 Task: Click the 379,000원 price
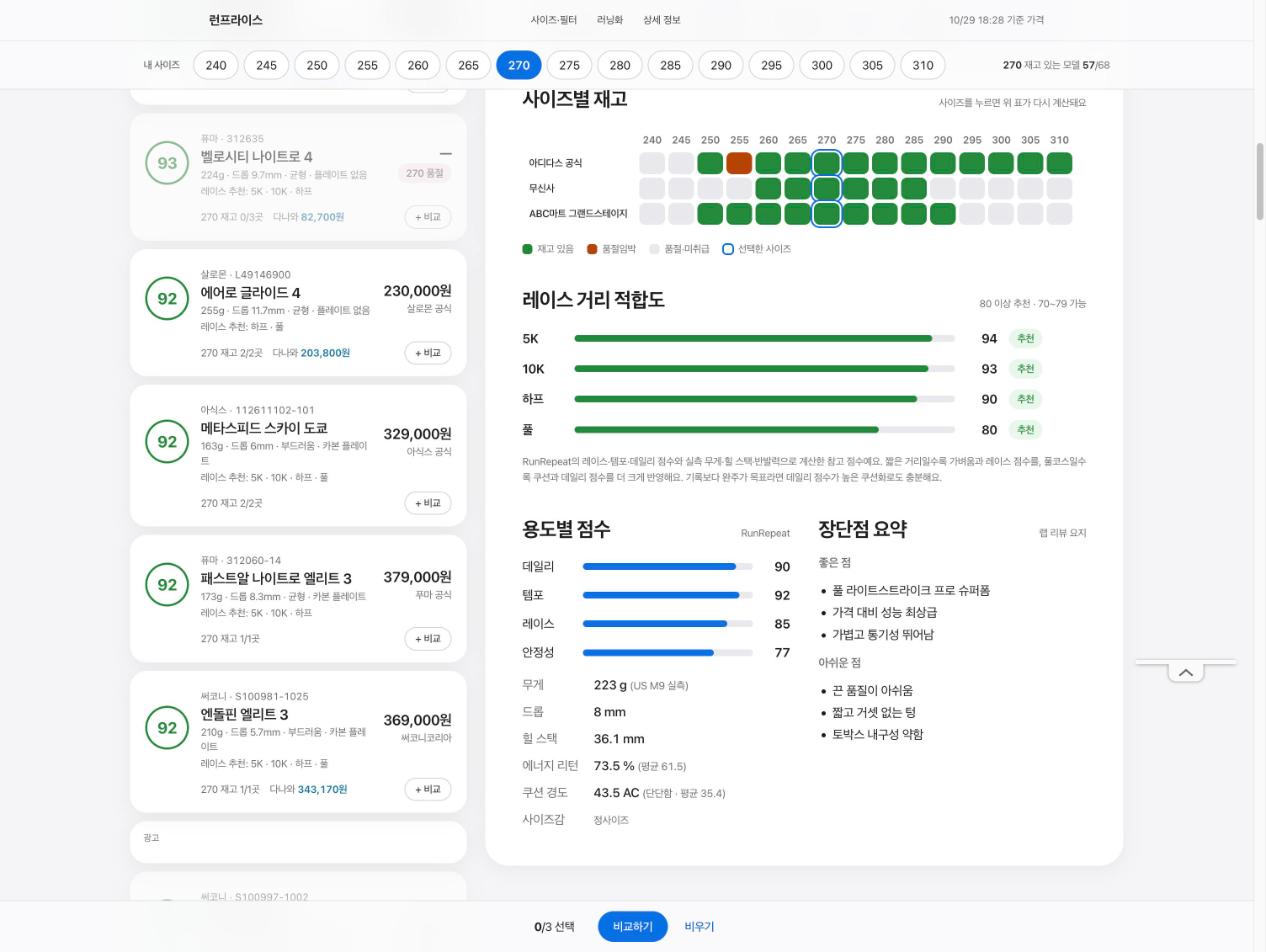click(x=417, y=577)
